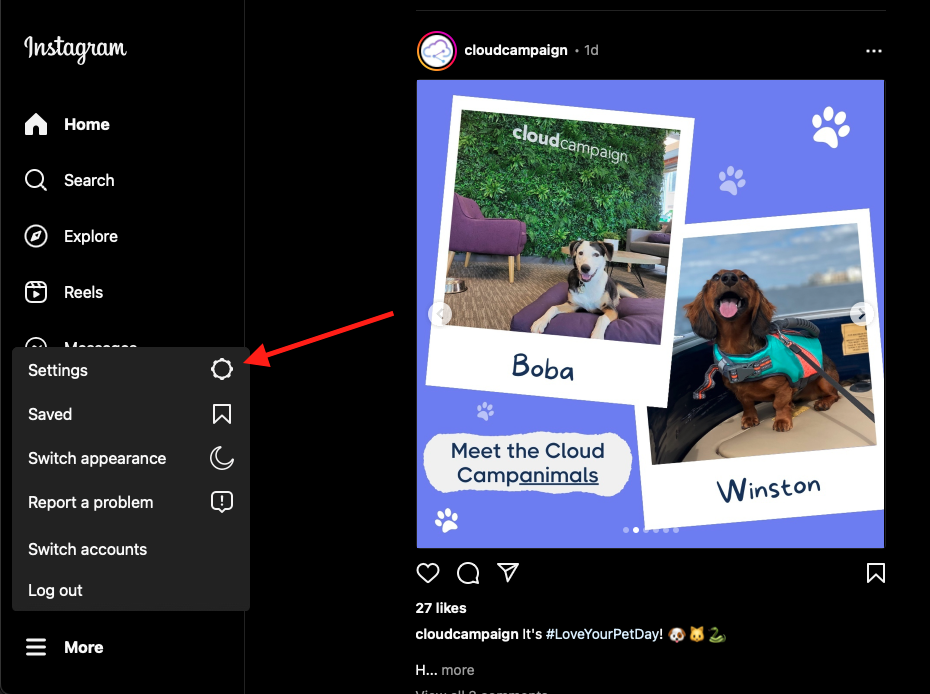Screen dimensions: 930x694
Task: Click the Settings gear icon
Action: 222,369
